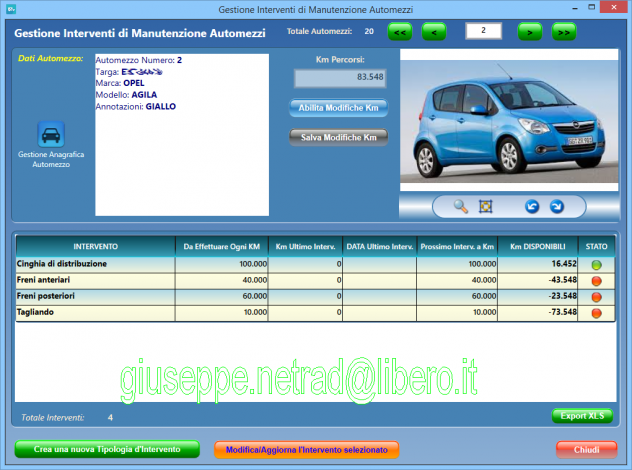Click Da Effettuare Ogni KM column header
632x470 pixels.
click(222, 246)
